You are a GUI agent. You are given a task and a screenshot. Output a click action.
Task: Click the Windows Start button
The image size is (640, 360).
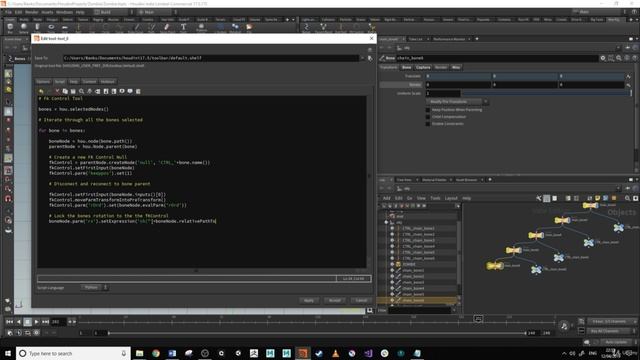[x=8, y=353]
